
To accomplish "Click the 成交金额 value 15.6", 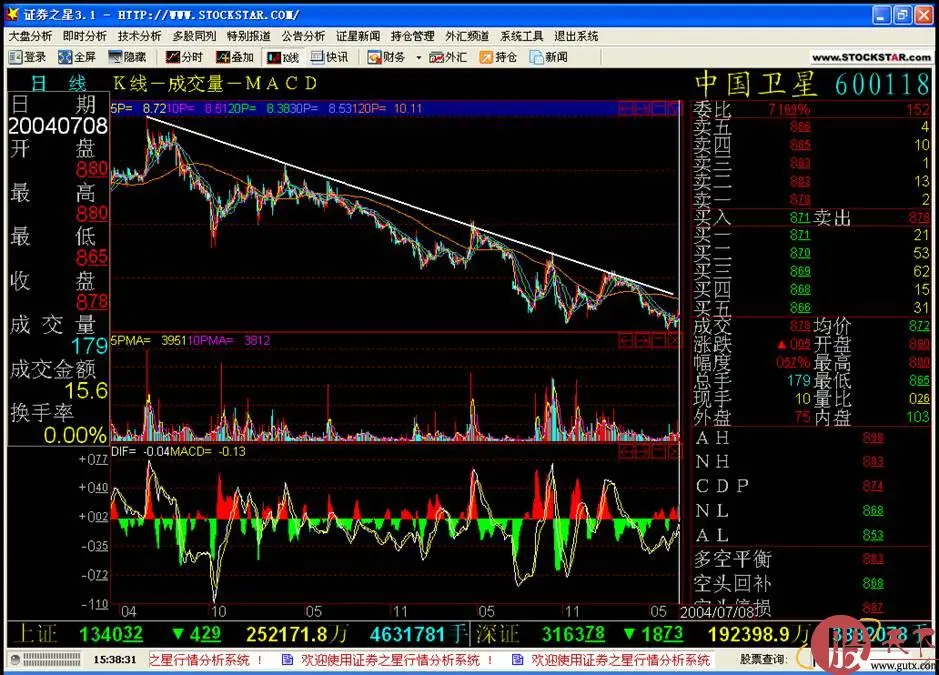I will pyautogui.click(x=86, y=391).
